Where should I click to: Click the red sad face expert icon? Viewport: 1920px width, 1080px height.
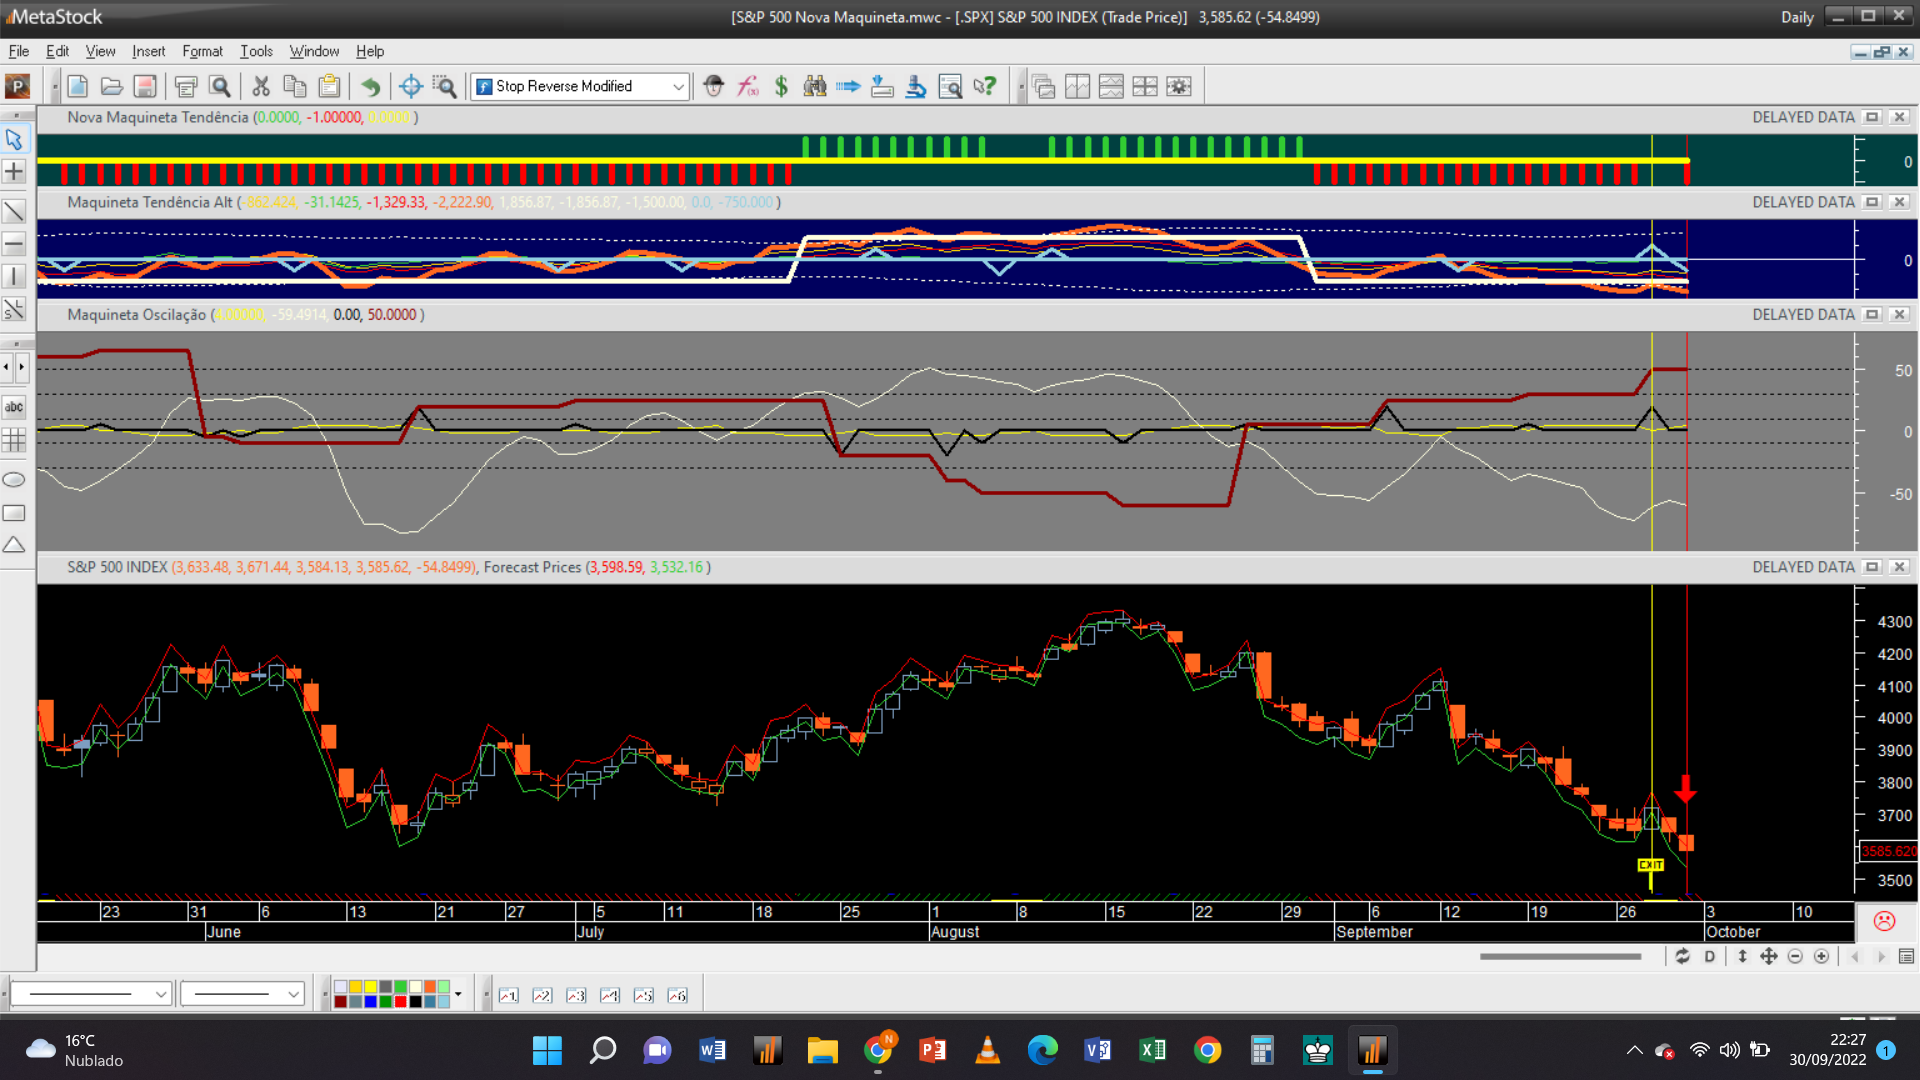[x=1884, y=921]
